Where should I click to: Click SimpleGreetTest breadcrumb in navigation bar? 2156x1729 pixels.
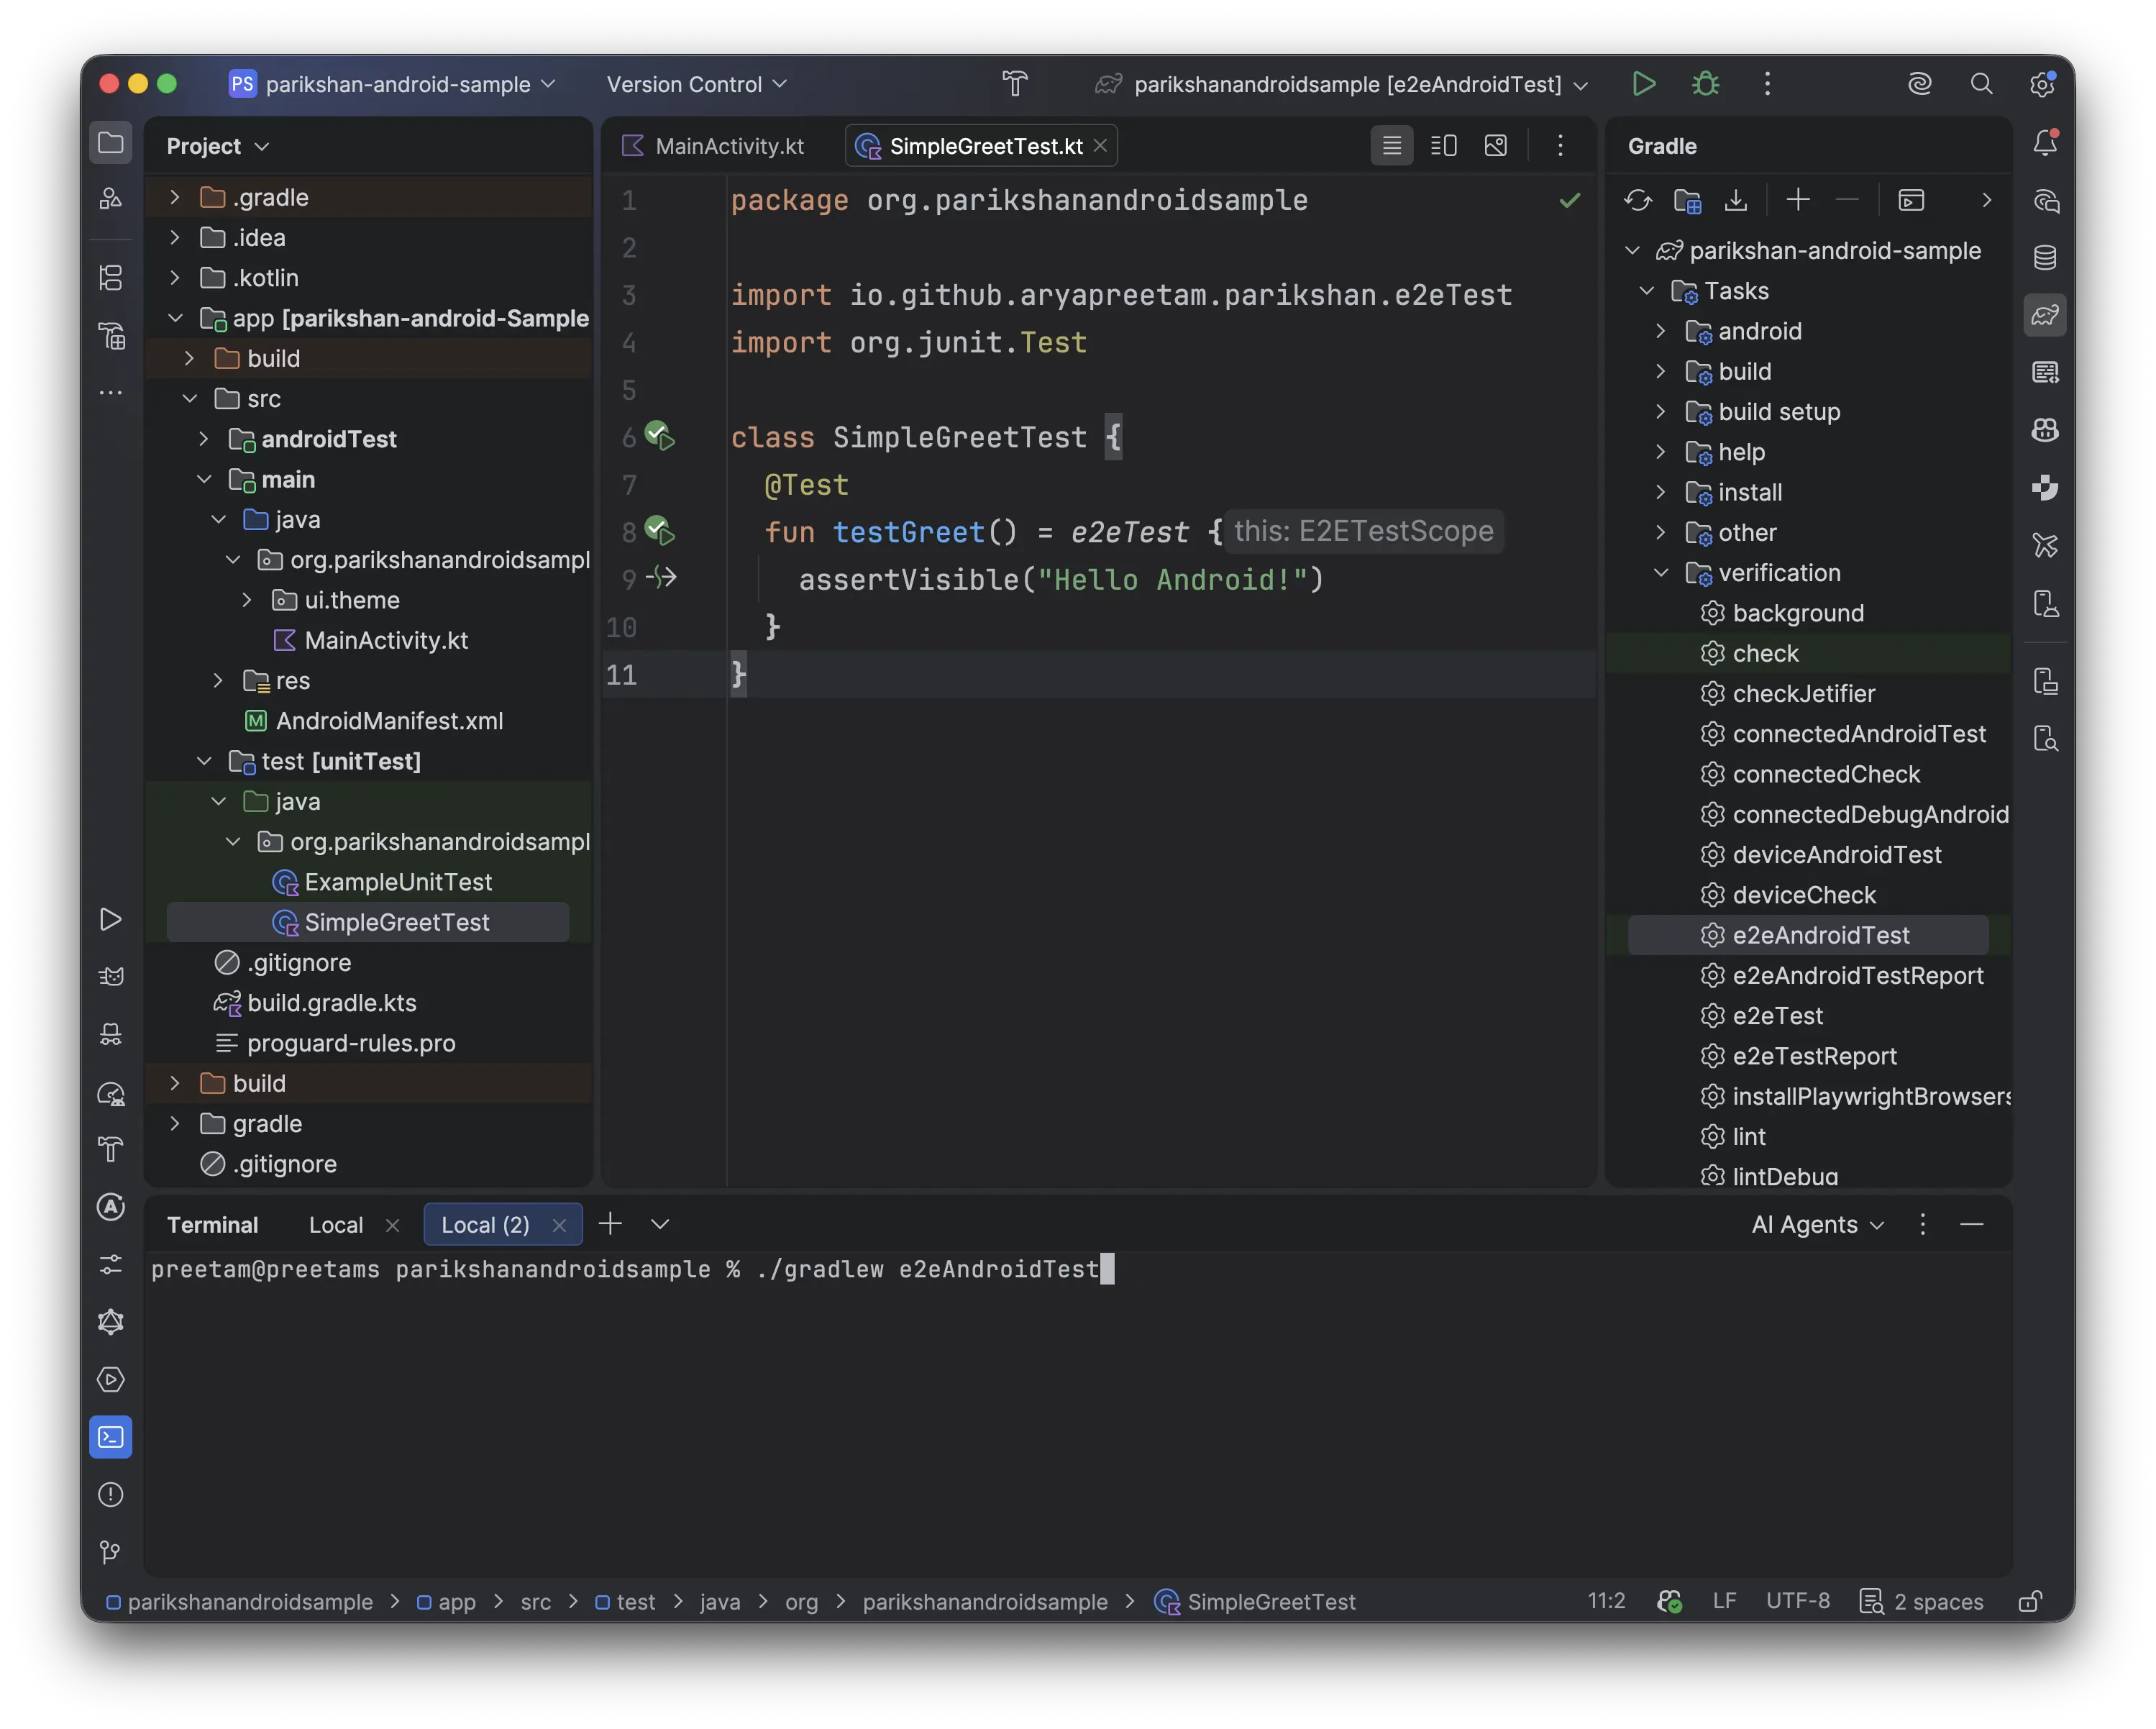coord(1254,1601)
